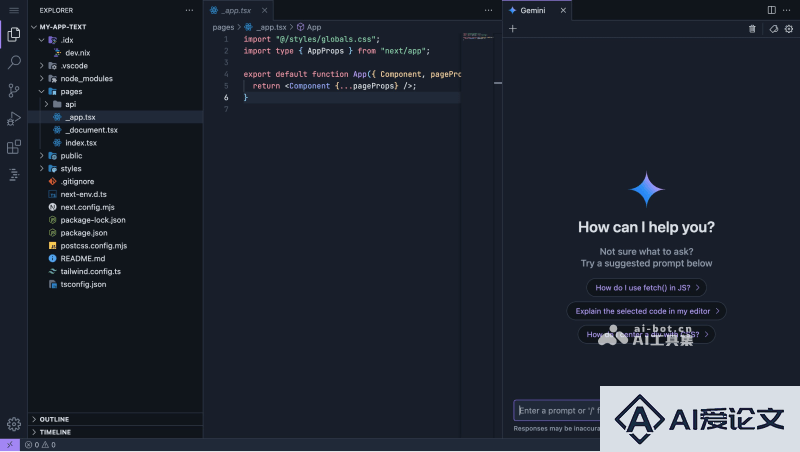Open the Source Control view icon

(14, 91)
